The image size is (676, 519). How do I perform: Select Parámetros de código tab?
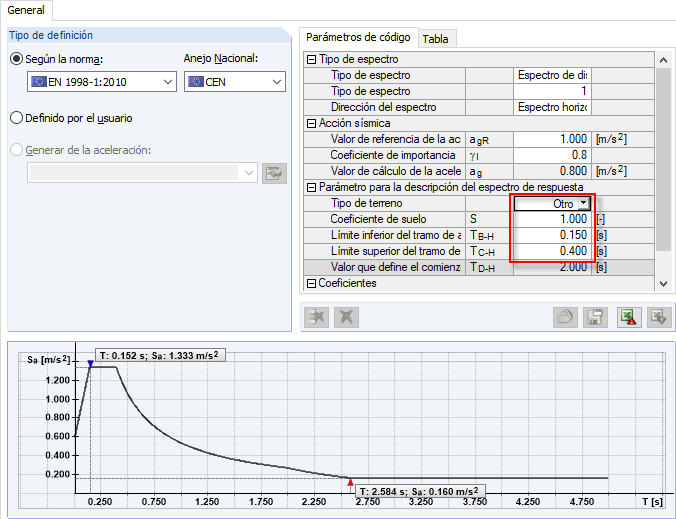(x=358, y=38)
